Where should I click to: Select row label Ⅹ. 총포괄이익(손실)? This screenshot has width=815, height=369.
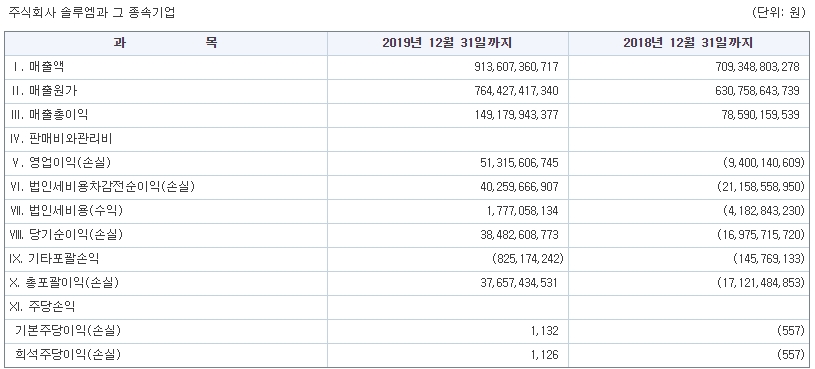tap(64, 283)
